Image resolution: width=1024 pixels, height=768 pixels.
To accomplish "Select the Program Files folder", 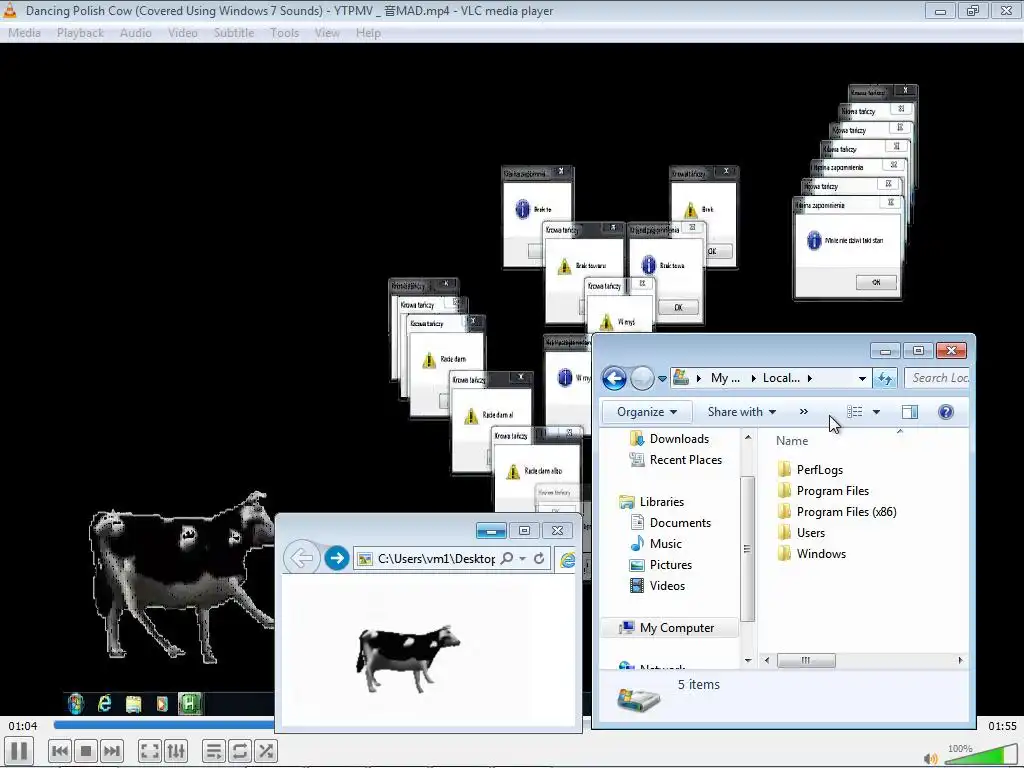I will (824, 490).
